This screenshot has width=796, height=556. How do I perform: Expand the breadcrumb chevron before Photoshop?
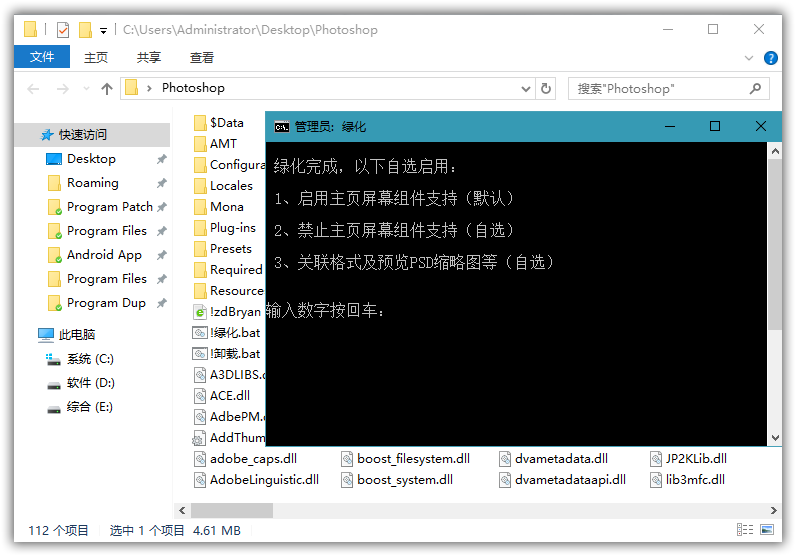tap(149, 89)
